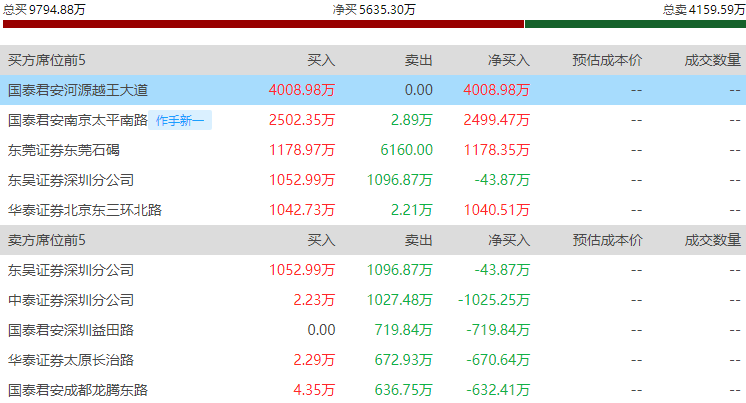Click the -632.41万 net buy value
The height and width of the screenshot is (403, 746).
click(498, 390)
